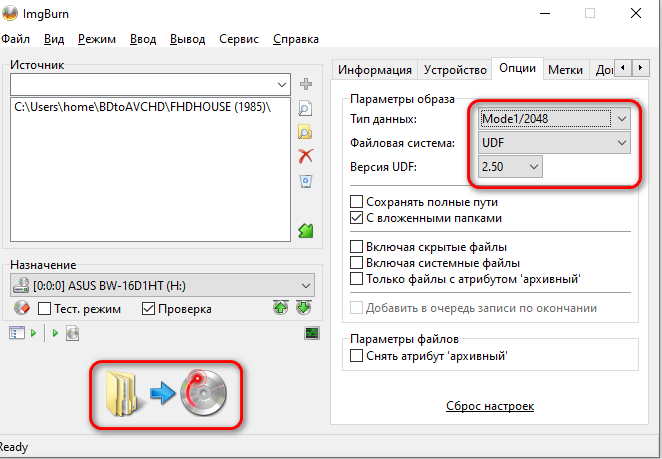662x459 pixels.
Task: Enable Сохранять полные пути option
Action: 357,201
